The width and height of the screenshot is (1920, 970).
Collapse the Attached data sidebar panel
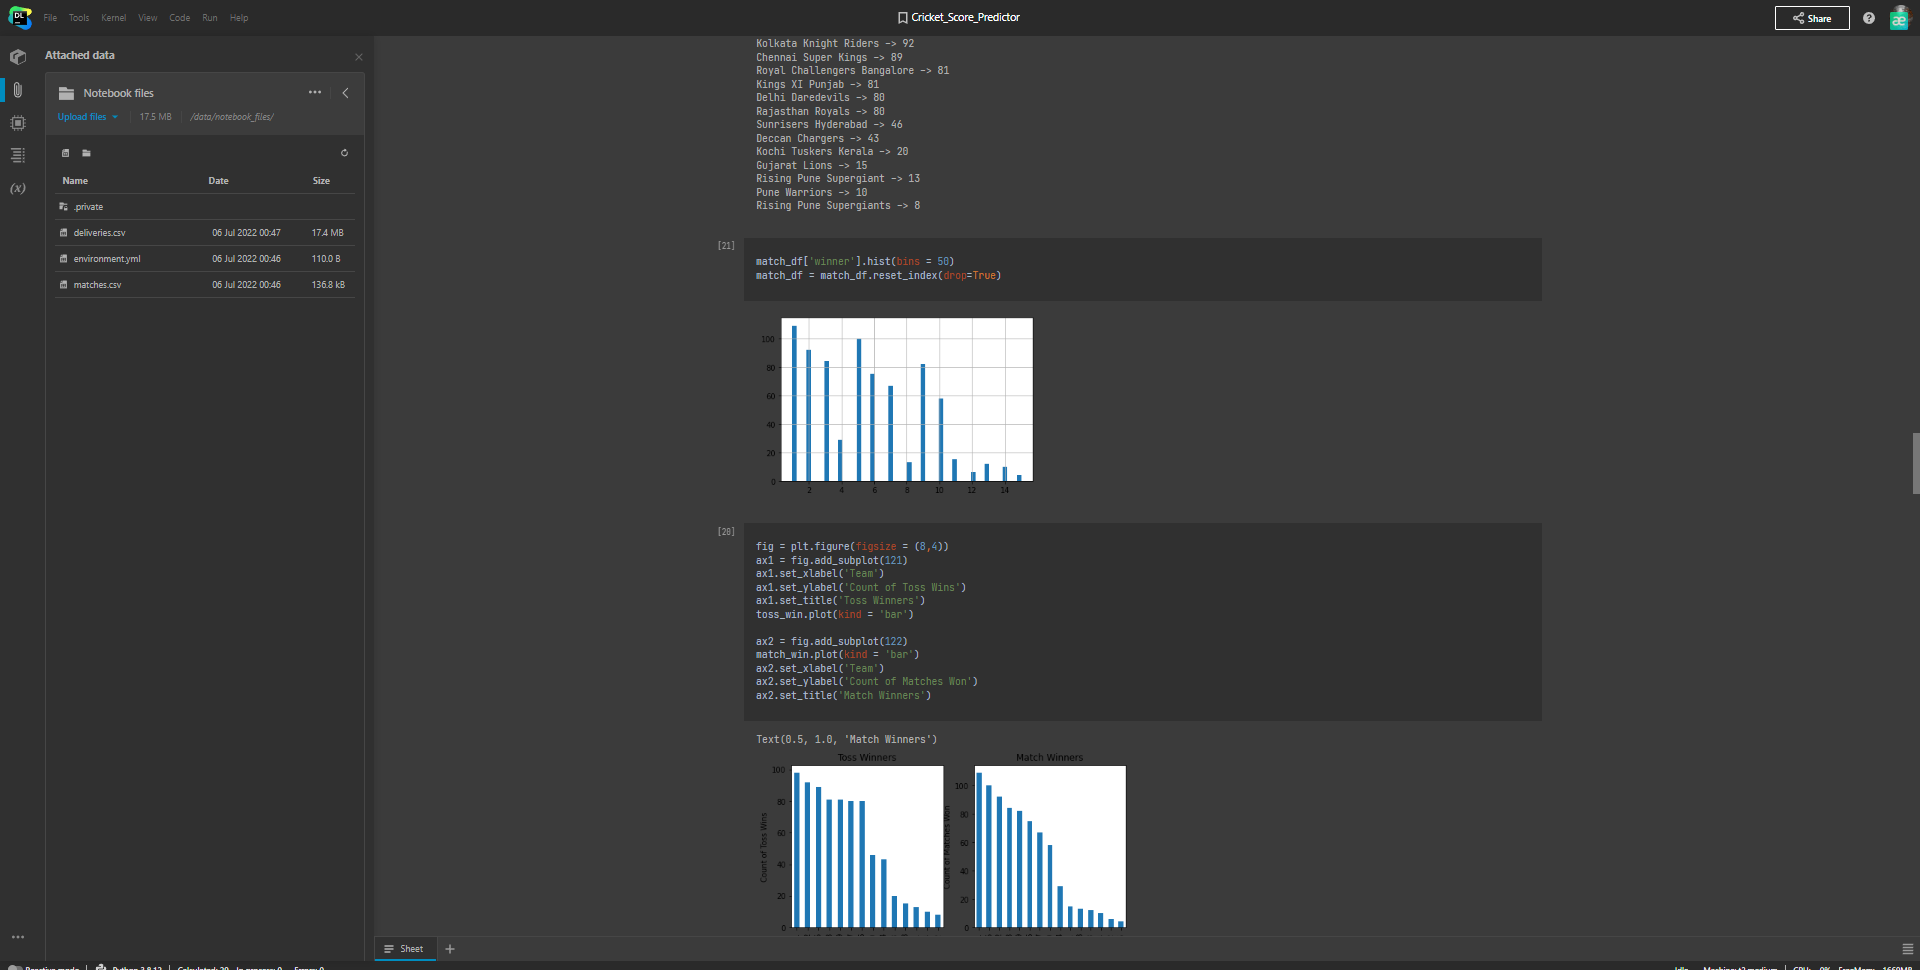coord(346,93)
